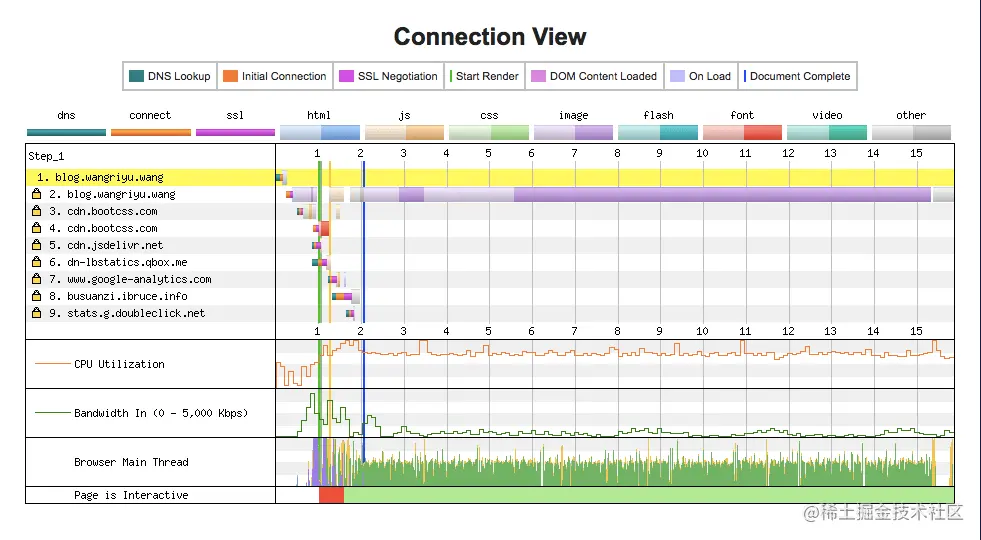
Task: Click the ssl magenta color bar
Action: tap(235, 132)
